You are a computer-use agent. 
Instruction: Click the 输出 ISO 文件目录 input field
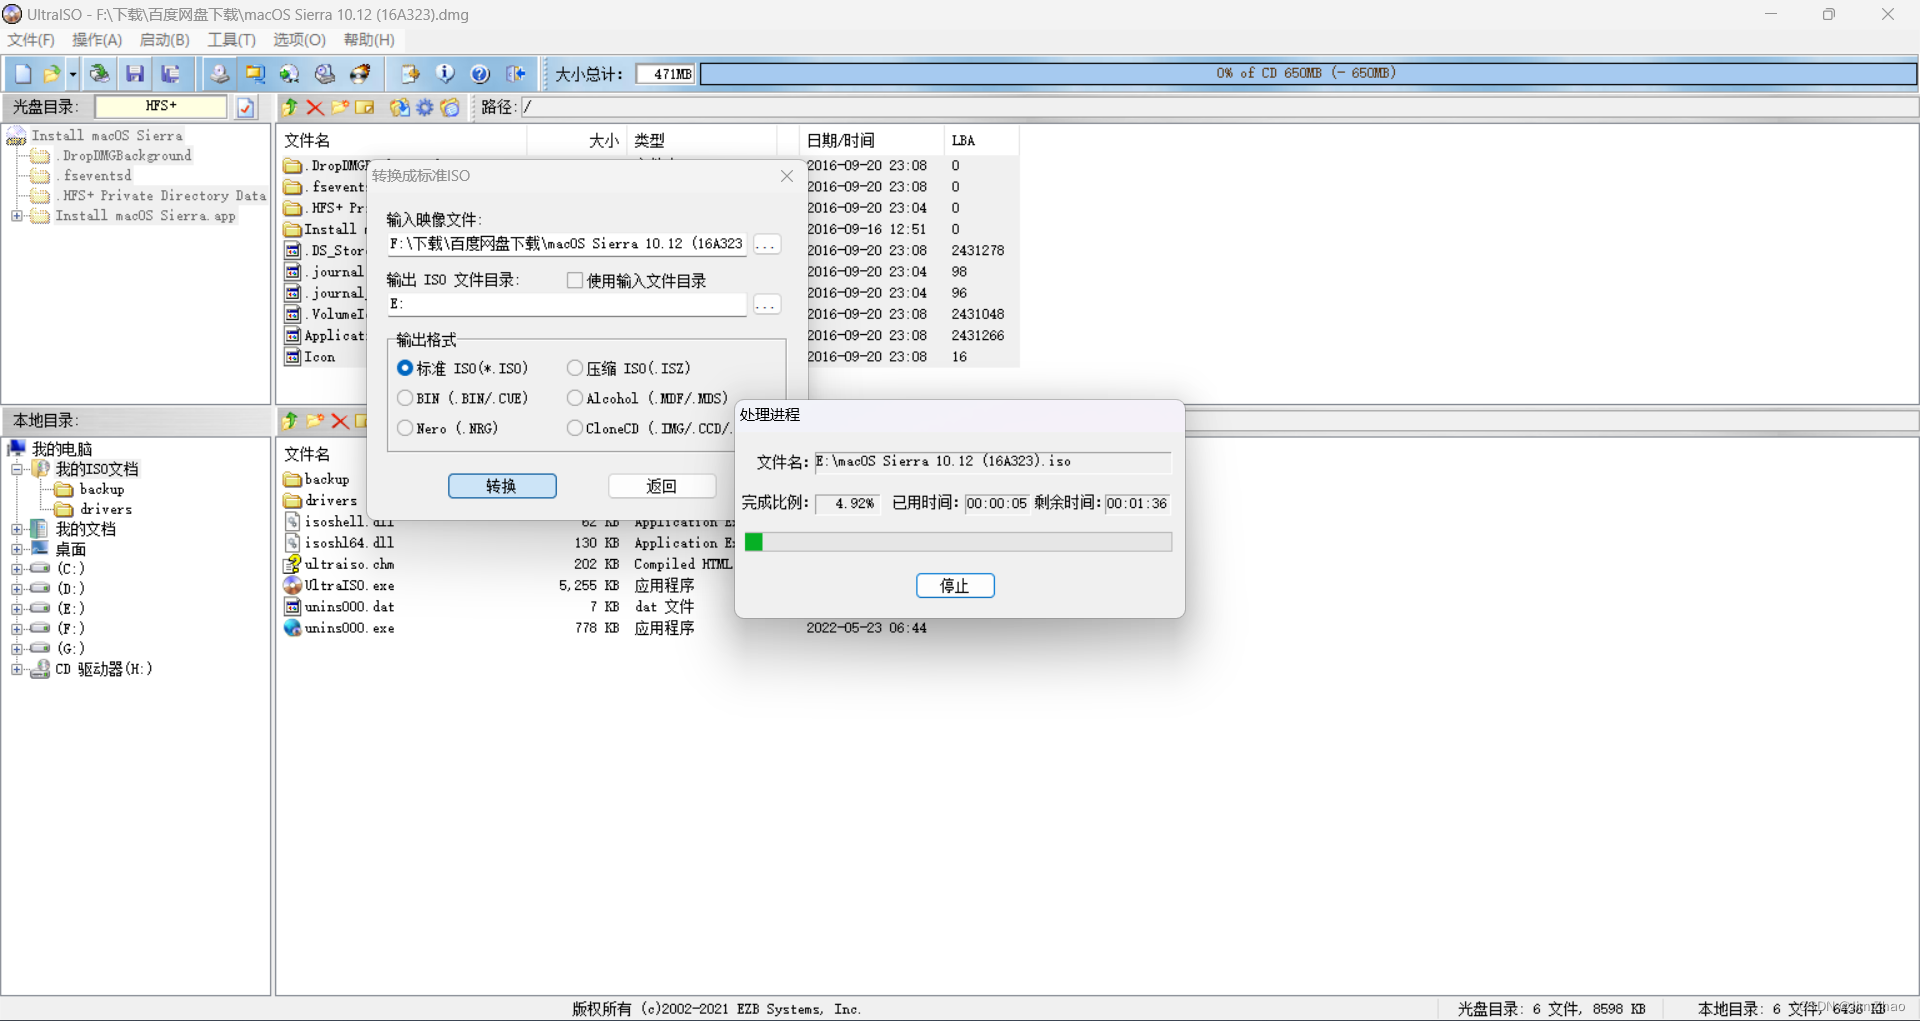[x=567, y=305]
